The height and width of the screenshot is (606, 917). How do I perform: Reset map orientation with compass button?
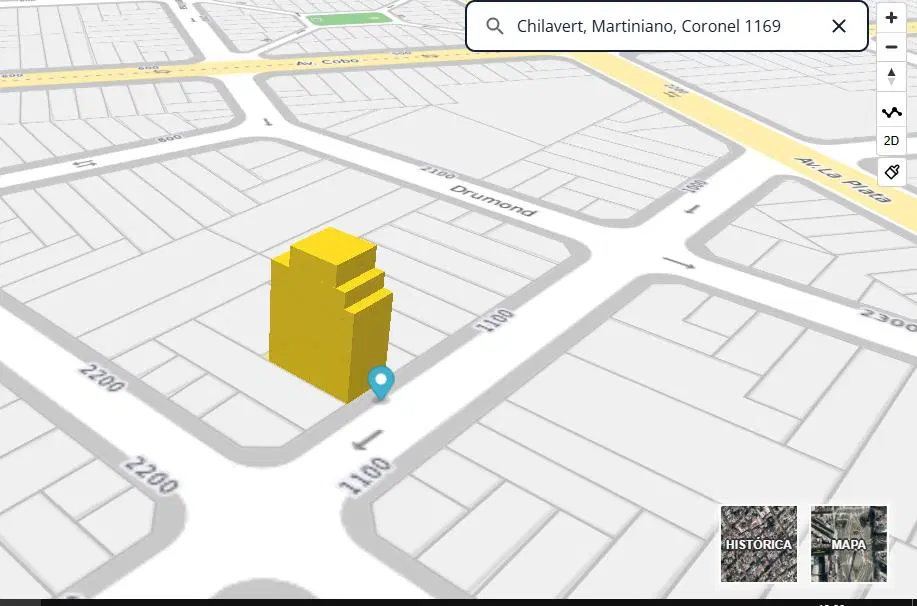point(891,77)
